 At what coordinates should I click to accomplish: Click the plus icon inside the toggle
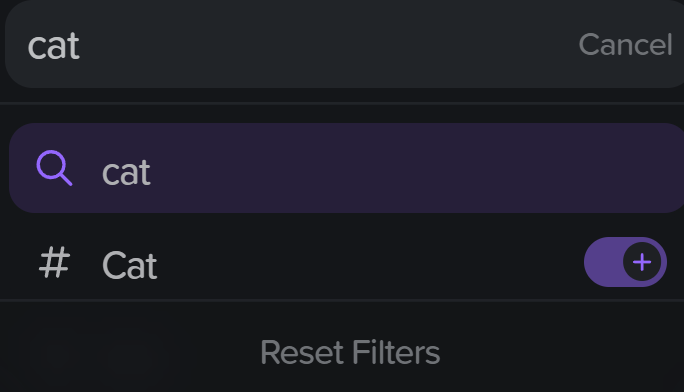point(642,262)
